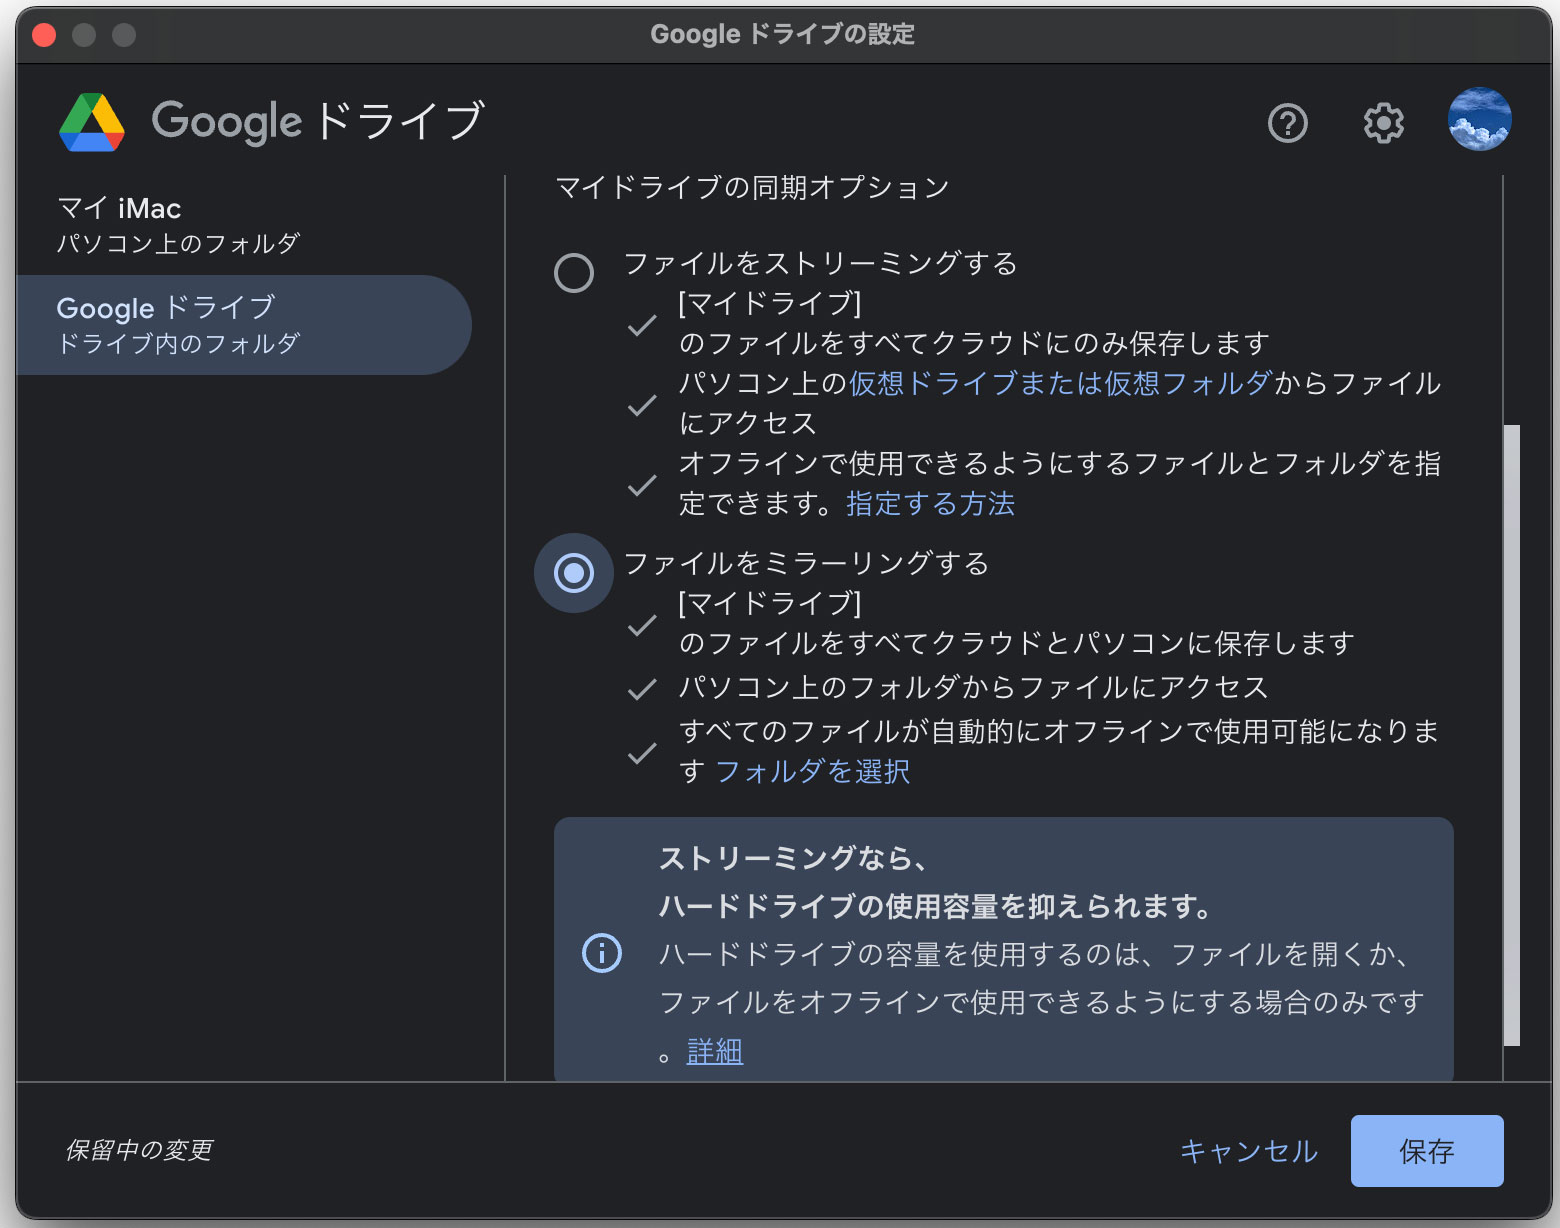
Task: Click the account profile avatar
Action: [x=1479, y=119]
